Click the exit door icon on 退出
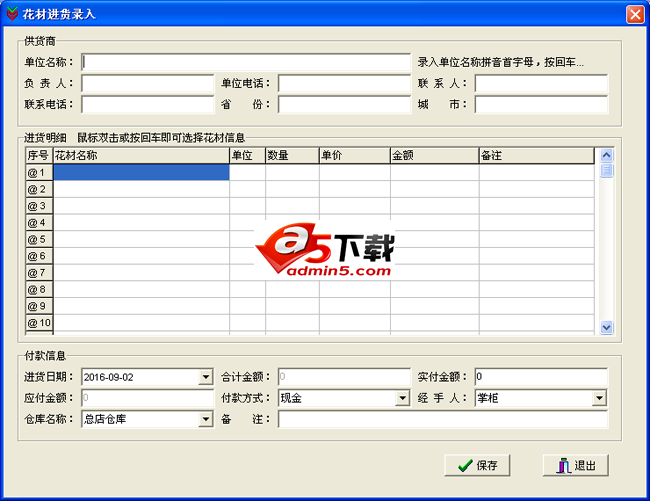Image resolution: width=650 pixels, height=501 pixels. point(564,465)
